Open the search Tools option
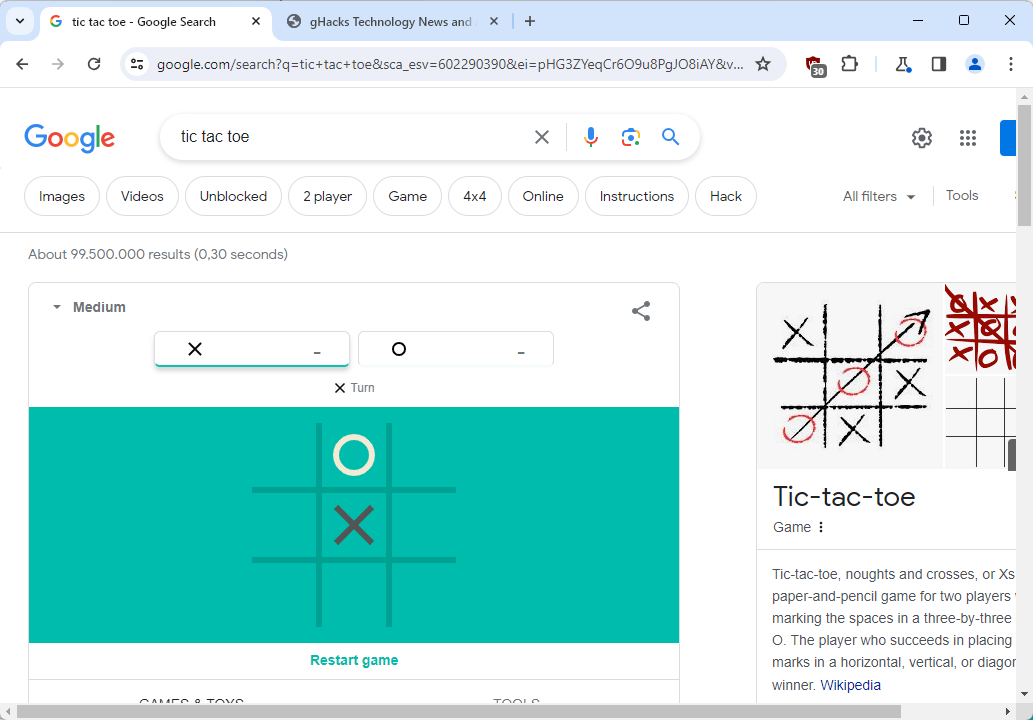 [962, 196]
